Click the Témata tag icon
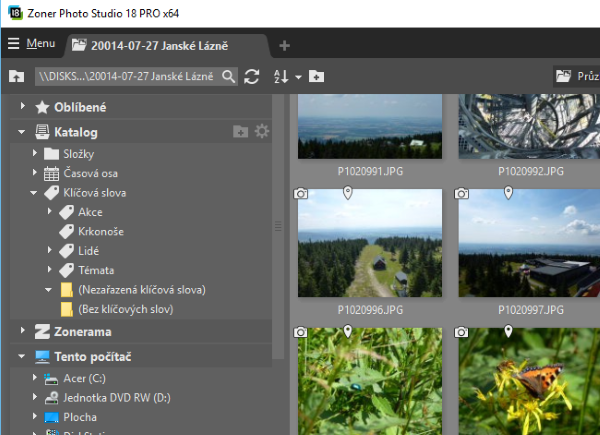Image resolution: width=600 pixels, height=435 pixels. tap(67, 270)
